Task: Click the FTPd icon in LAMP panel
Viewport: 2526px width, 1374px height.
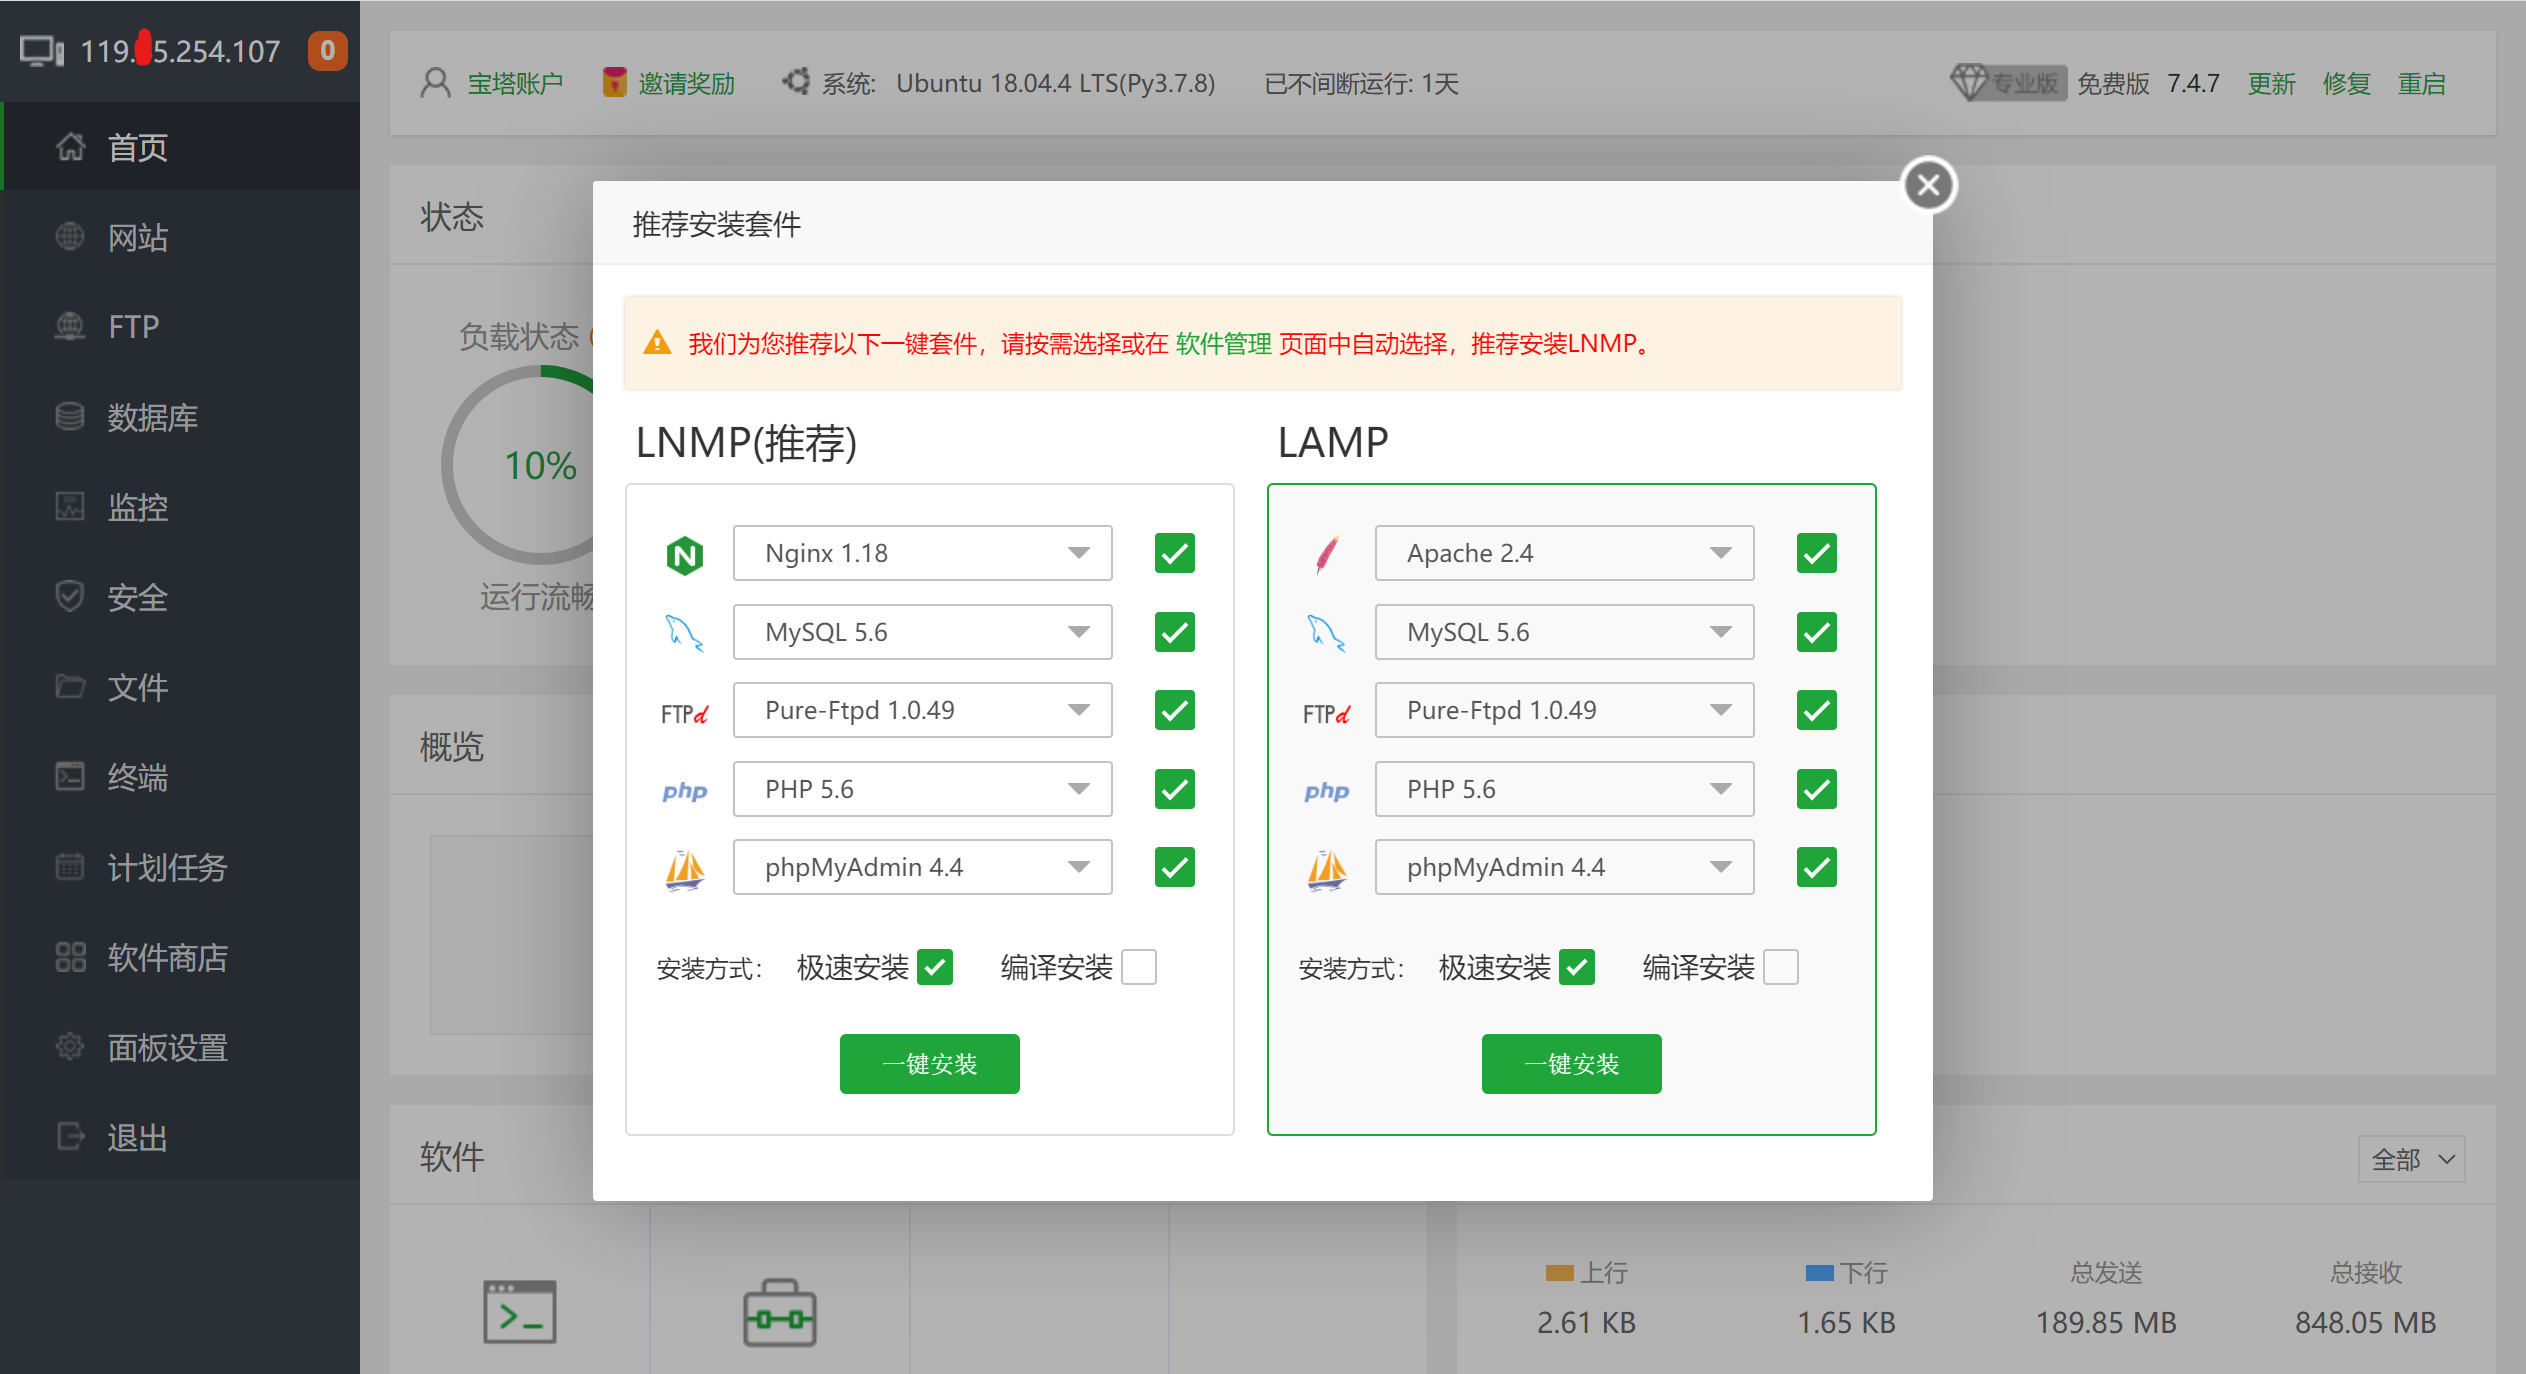Action: tap(1327, 713)
